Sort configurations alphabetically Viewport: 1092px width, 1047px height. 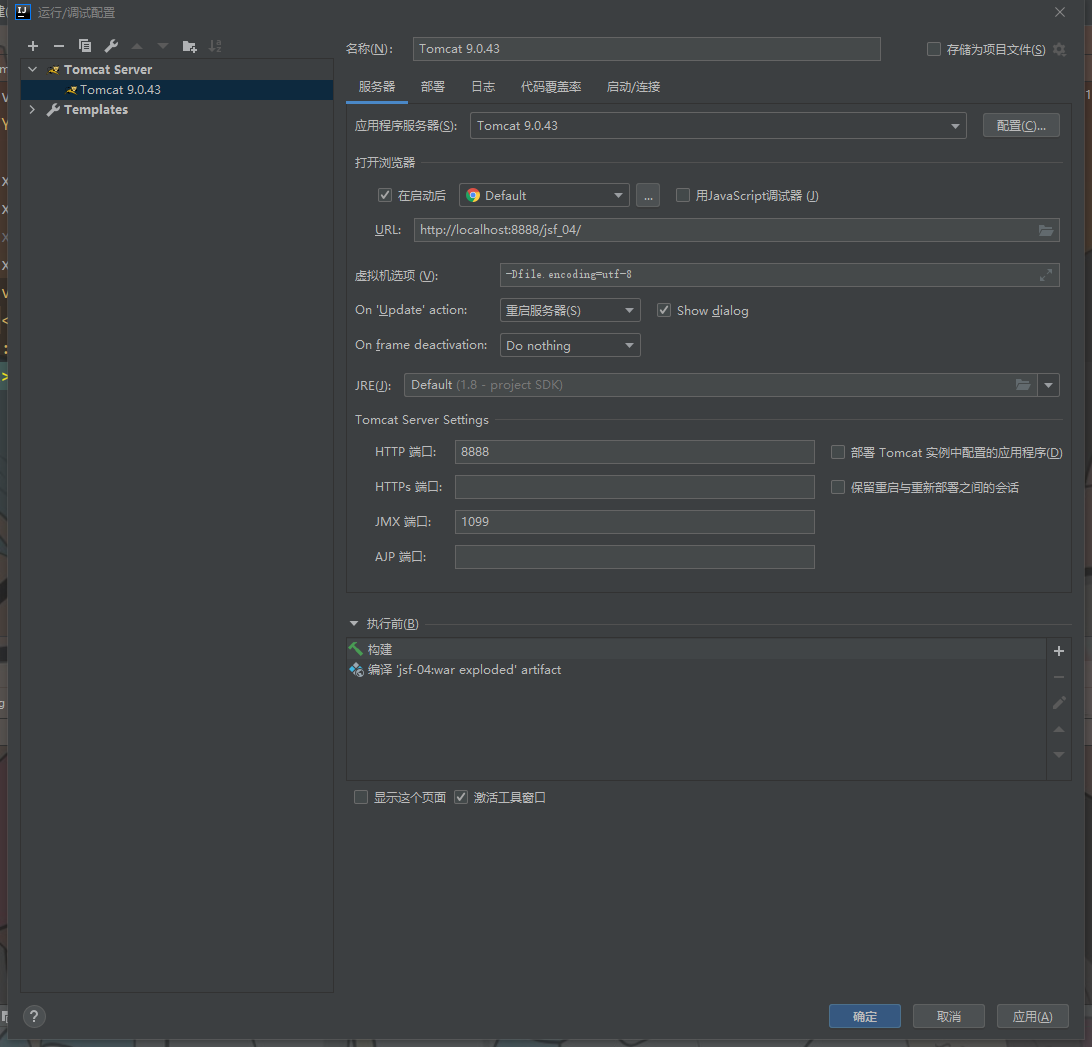[215, 46]
